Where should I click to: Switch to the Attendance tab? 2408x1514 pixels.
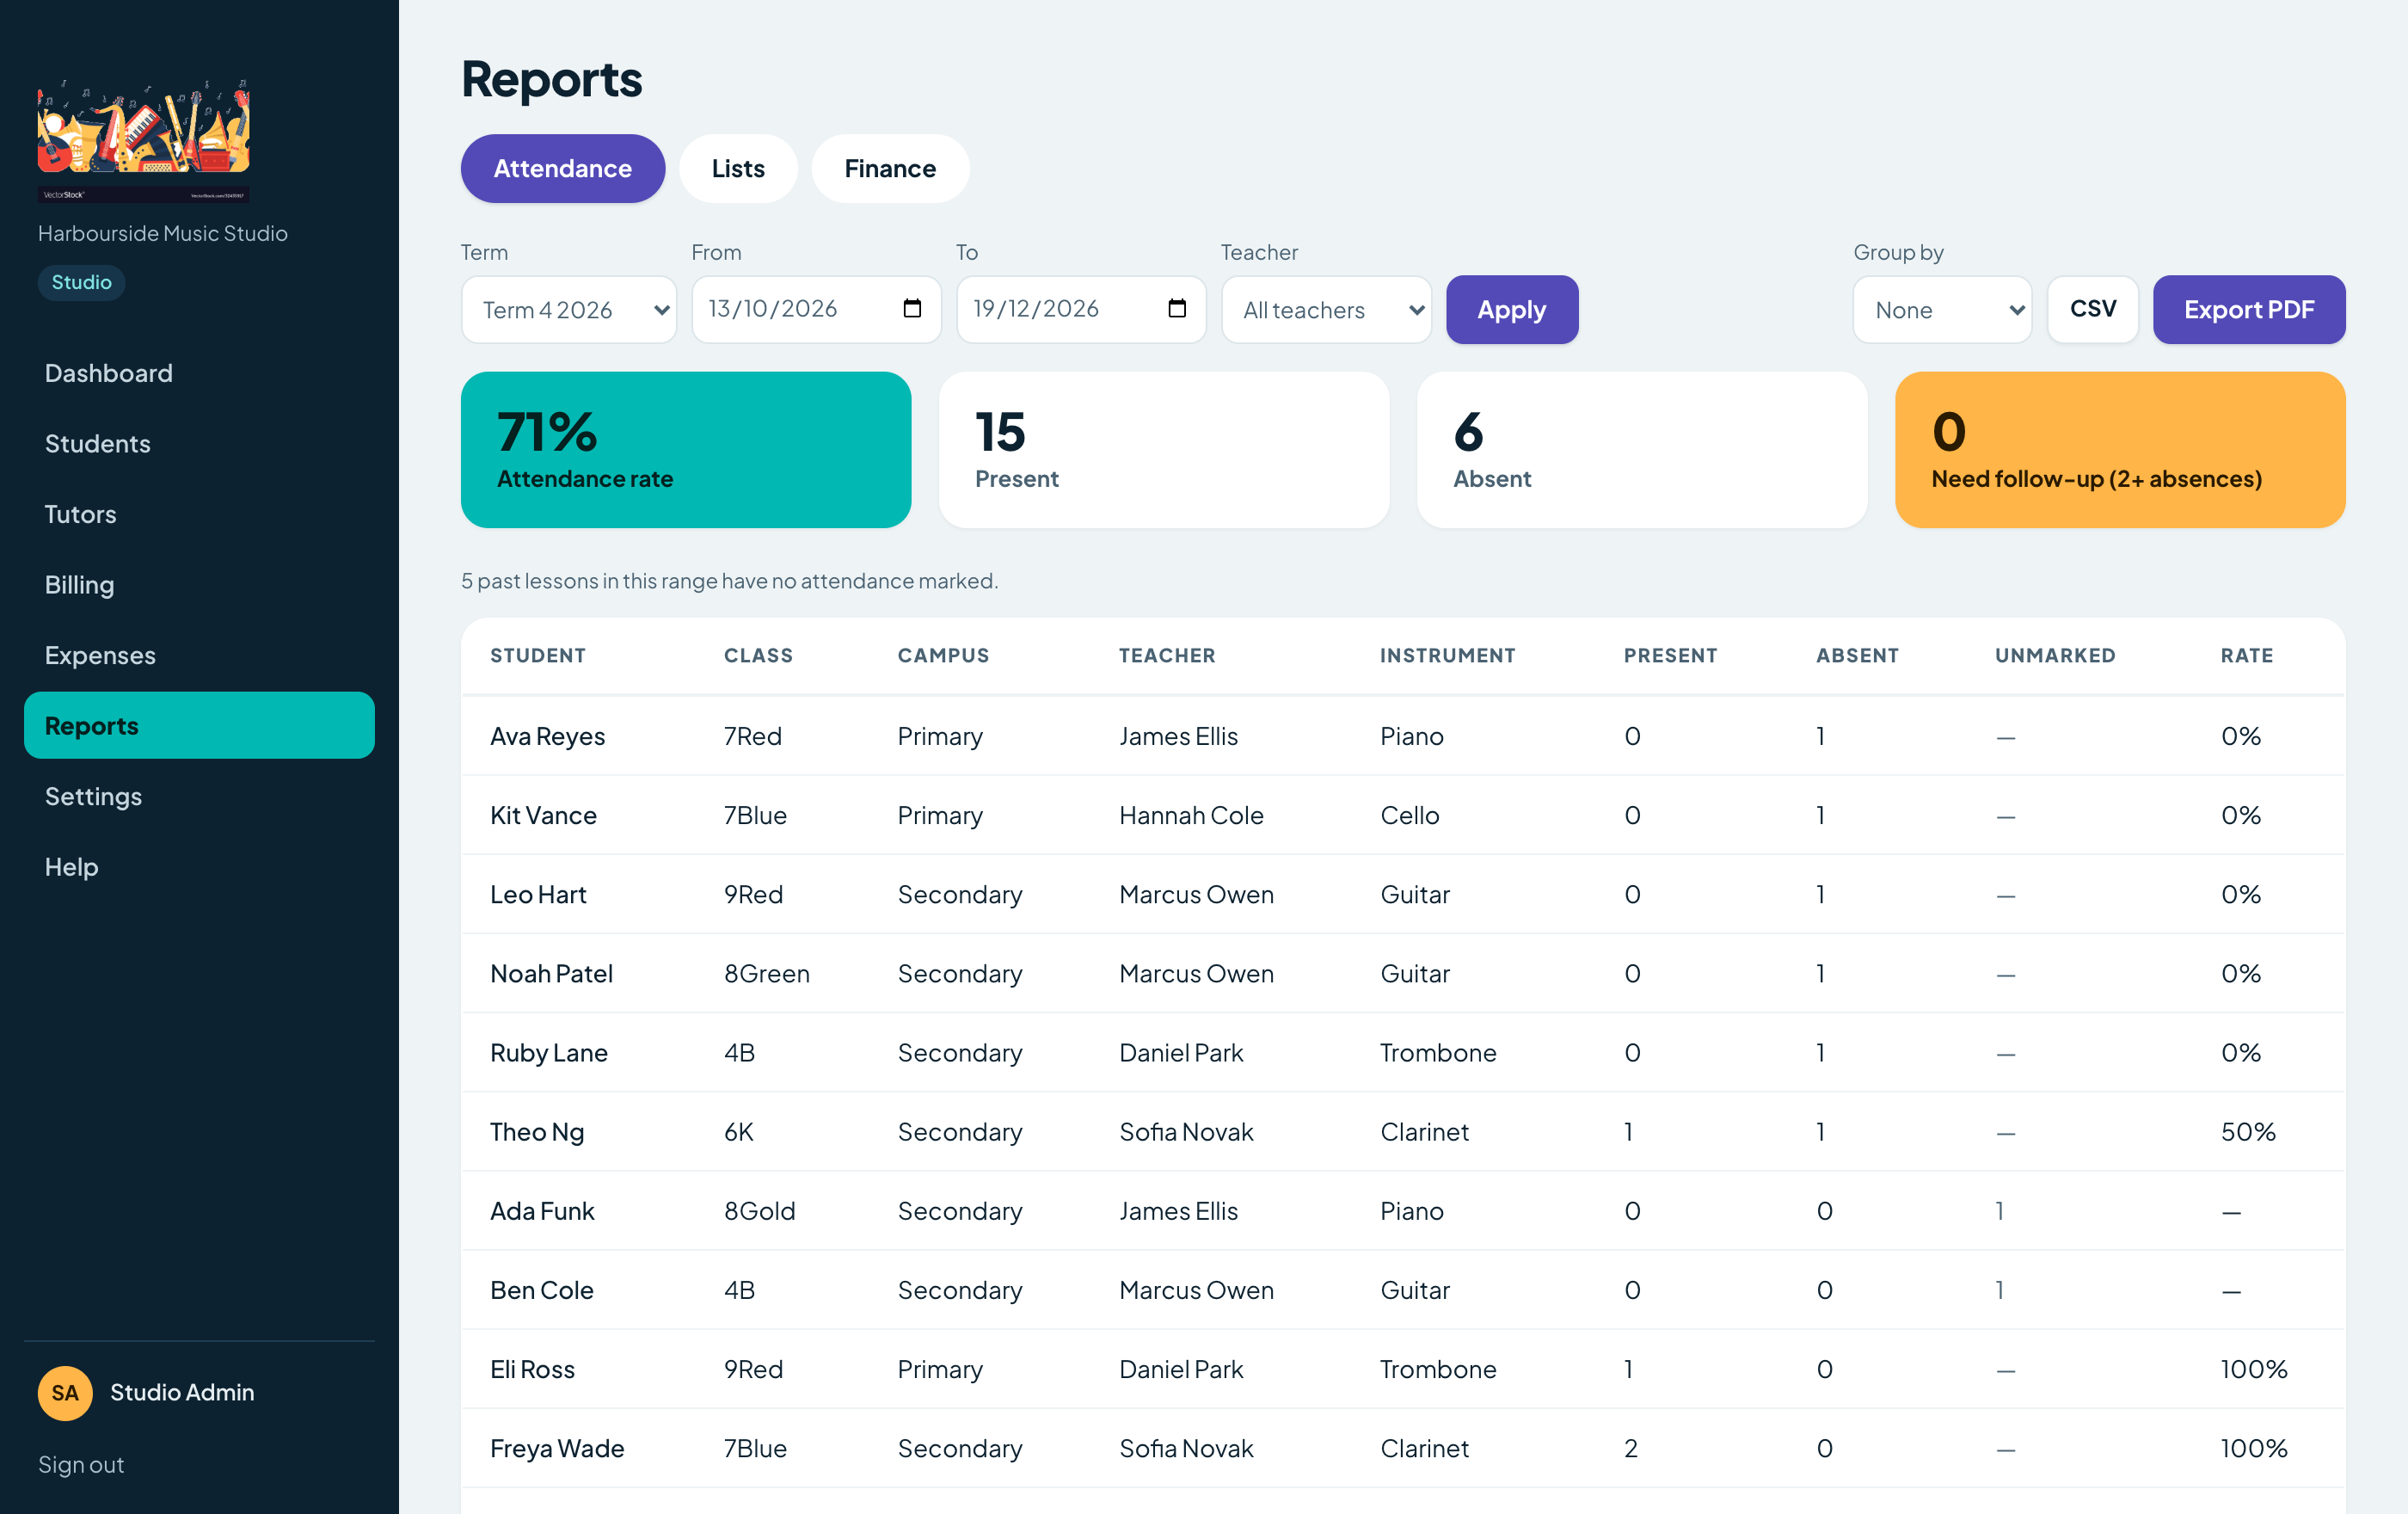[563, 169]
